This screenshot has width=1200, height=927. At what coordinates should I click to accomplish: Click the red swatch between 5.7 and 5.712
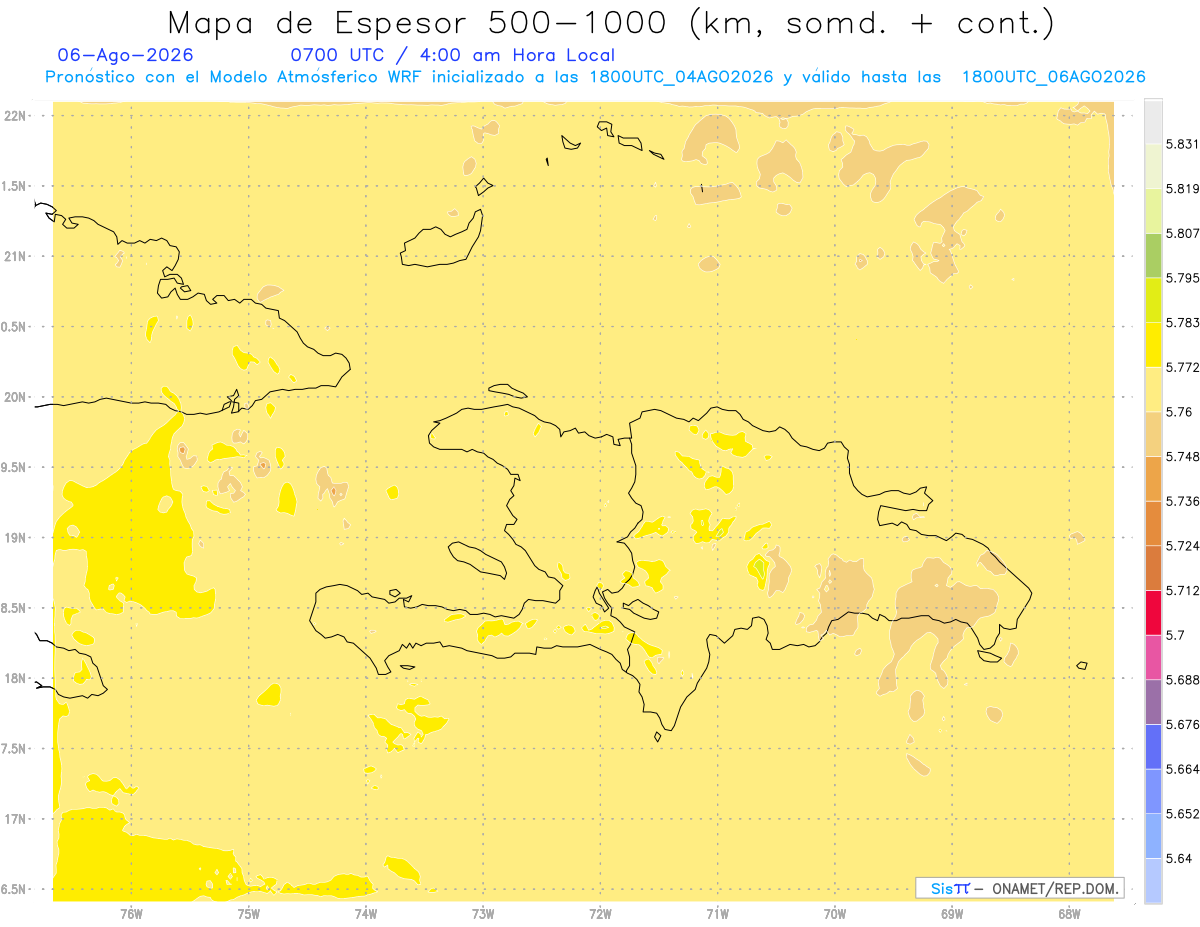[x=1153, y=612]
